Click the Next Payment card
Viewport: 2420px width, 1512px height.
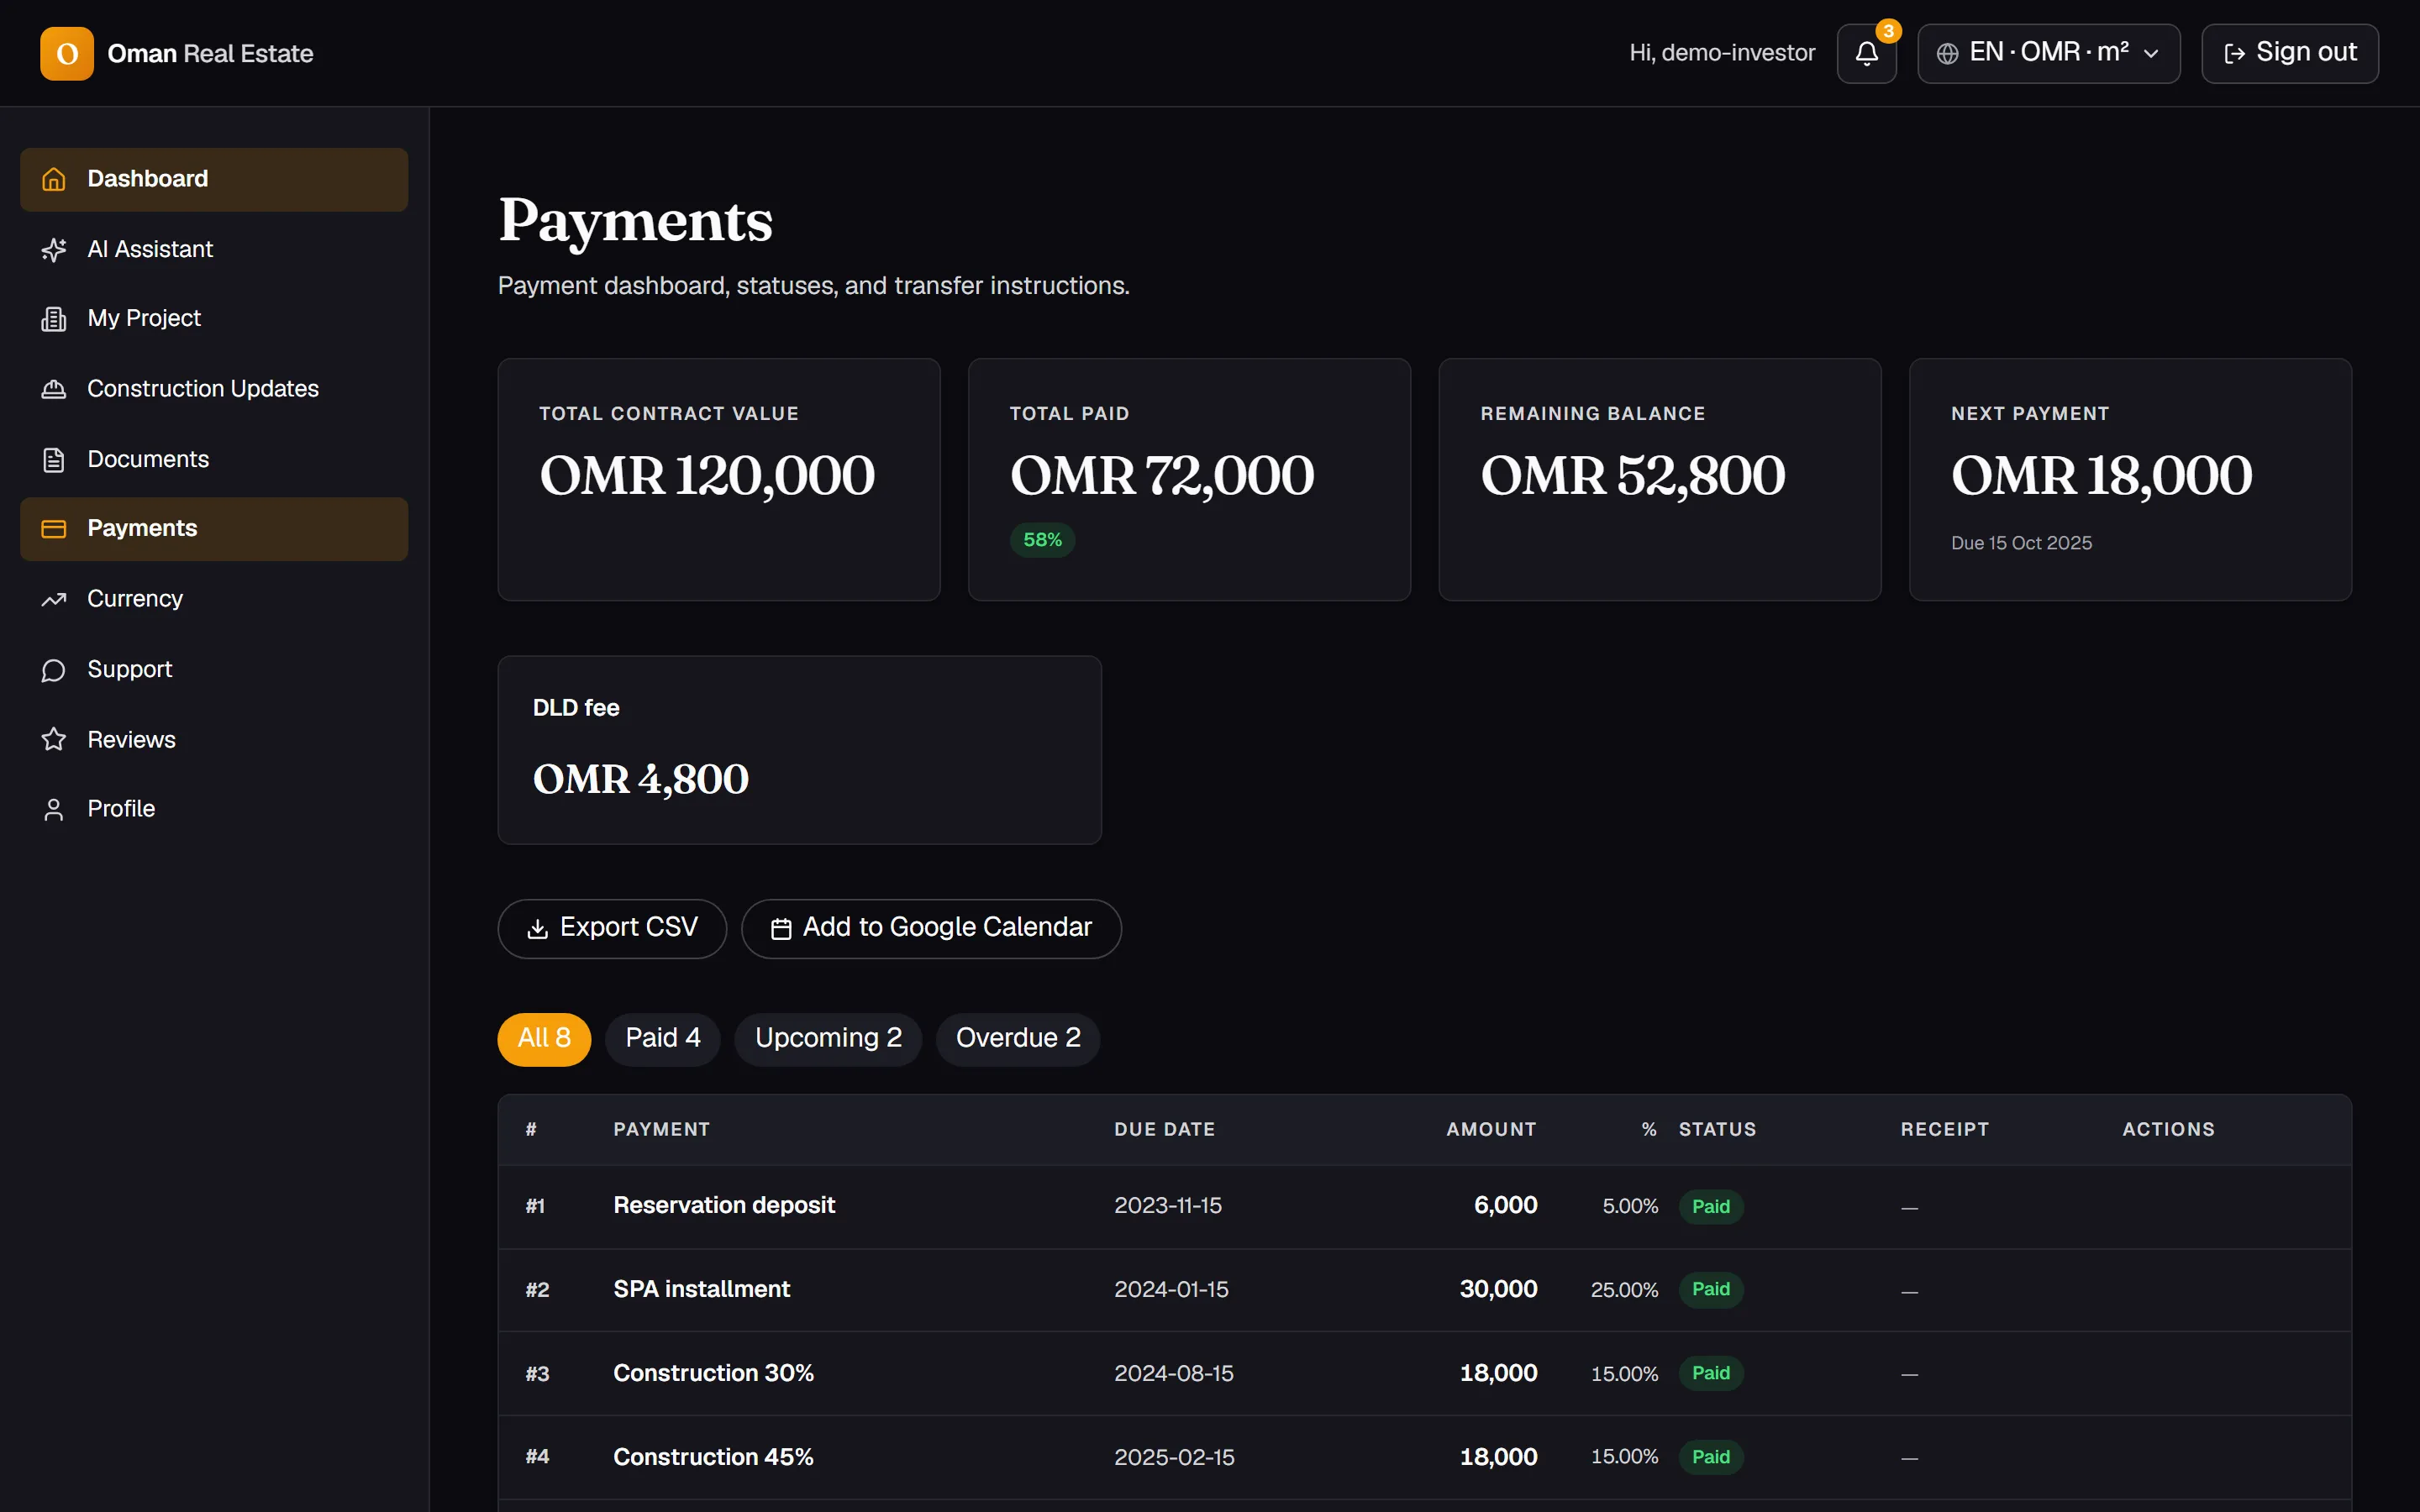coord(2130,480)
